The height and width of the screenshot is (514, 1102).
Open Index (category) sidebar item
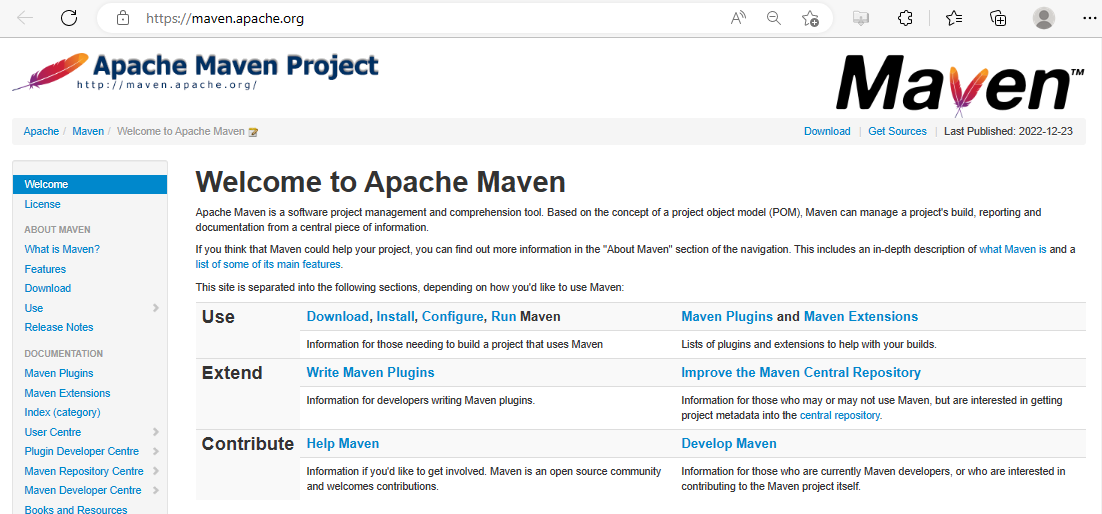pos(63,412)
